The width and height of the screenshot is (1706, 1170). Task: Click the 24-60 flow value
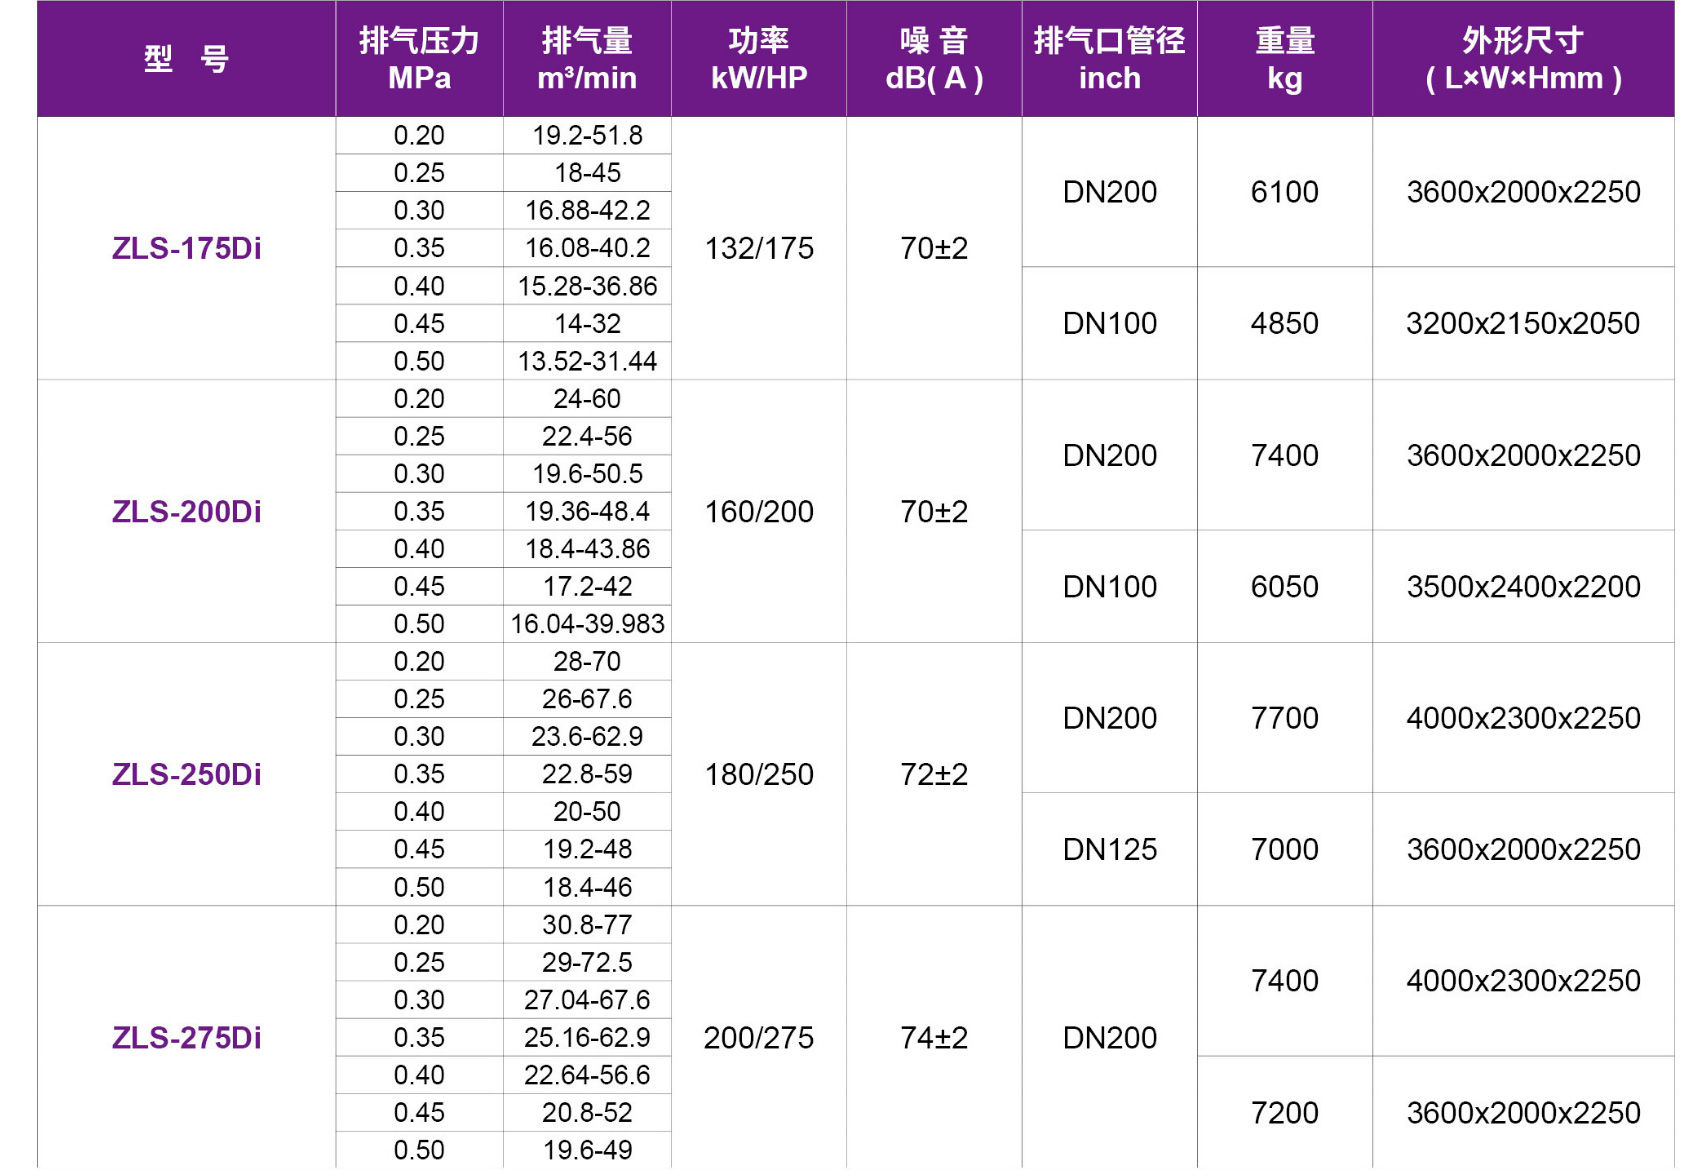tap(587, 398)
